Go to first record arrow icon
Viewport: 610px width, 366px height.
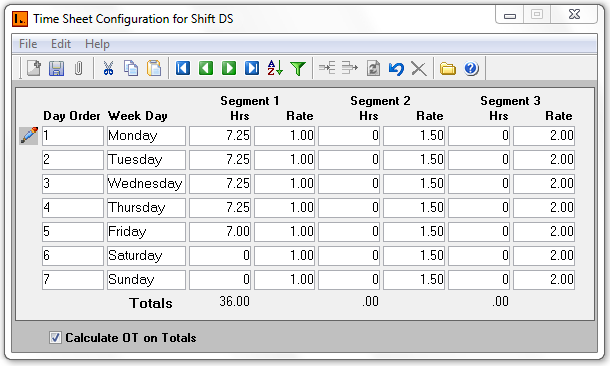pos(183,68)
